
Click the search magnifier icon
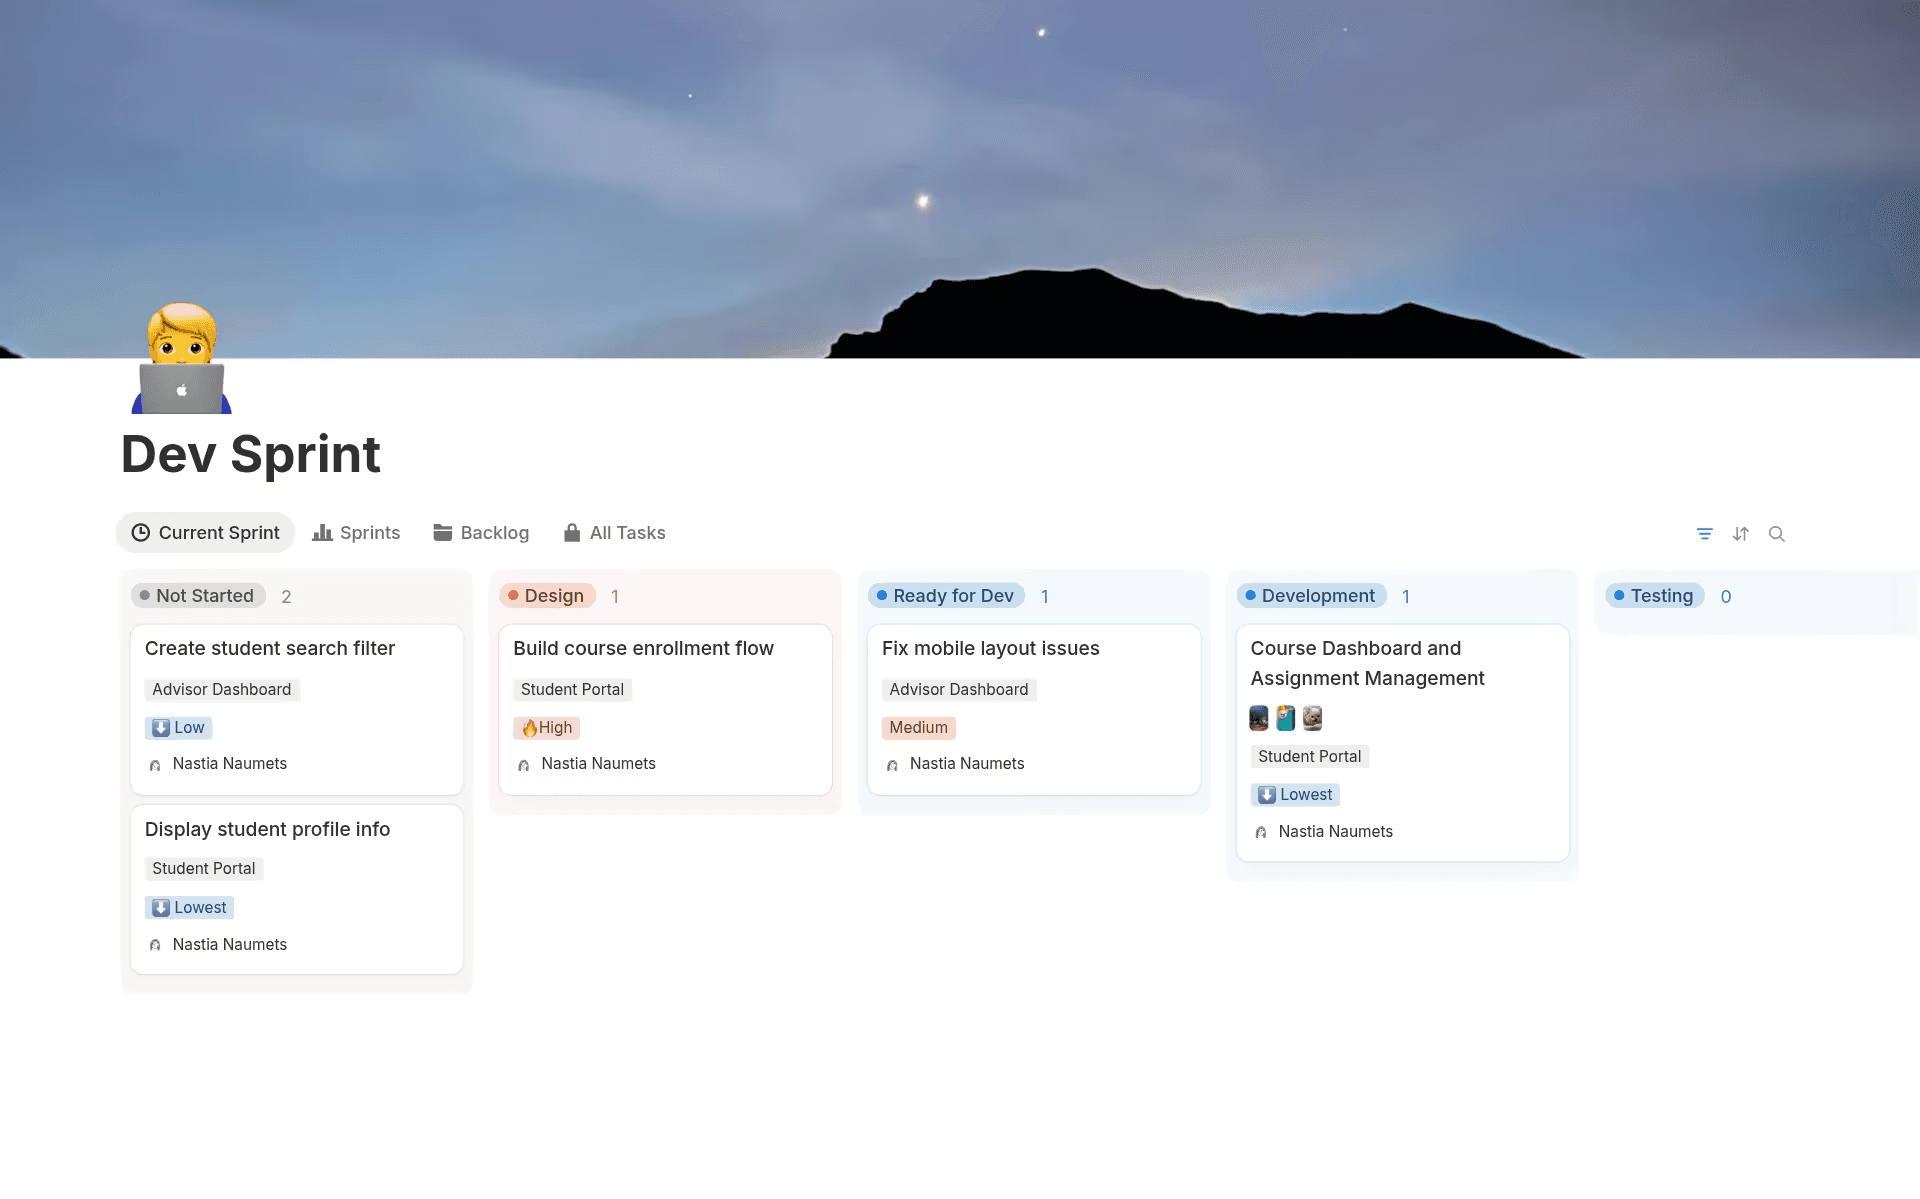pyautogui.click(x=1777, y=533)
